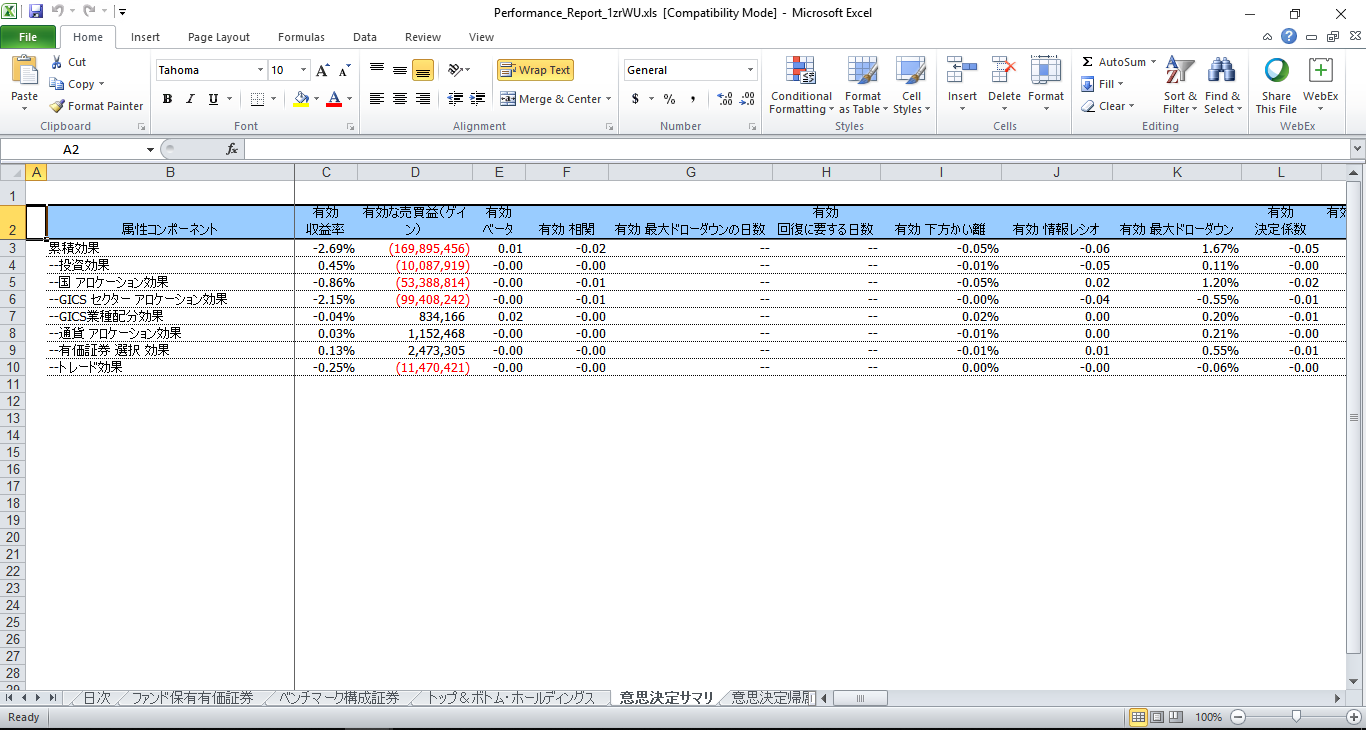Toggle Wrap Text option
The width and height of the screenshot is (1366, 730).
point(535,70)
